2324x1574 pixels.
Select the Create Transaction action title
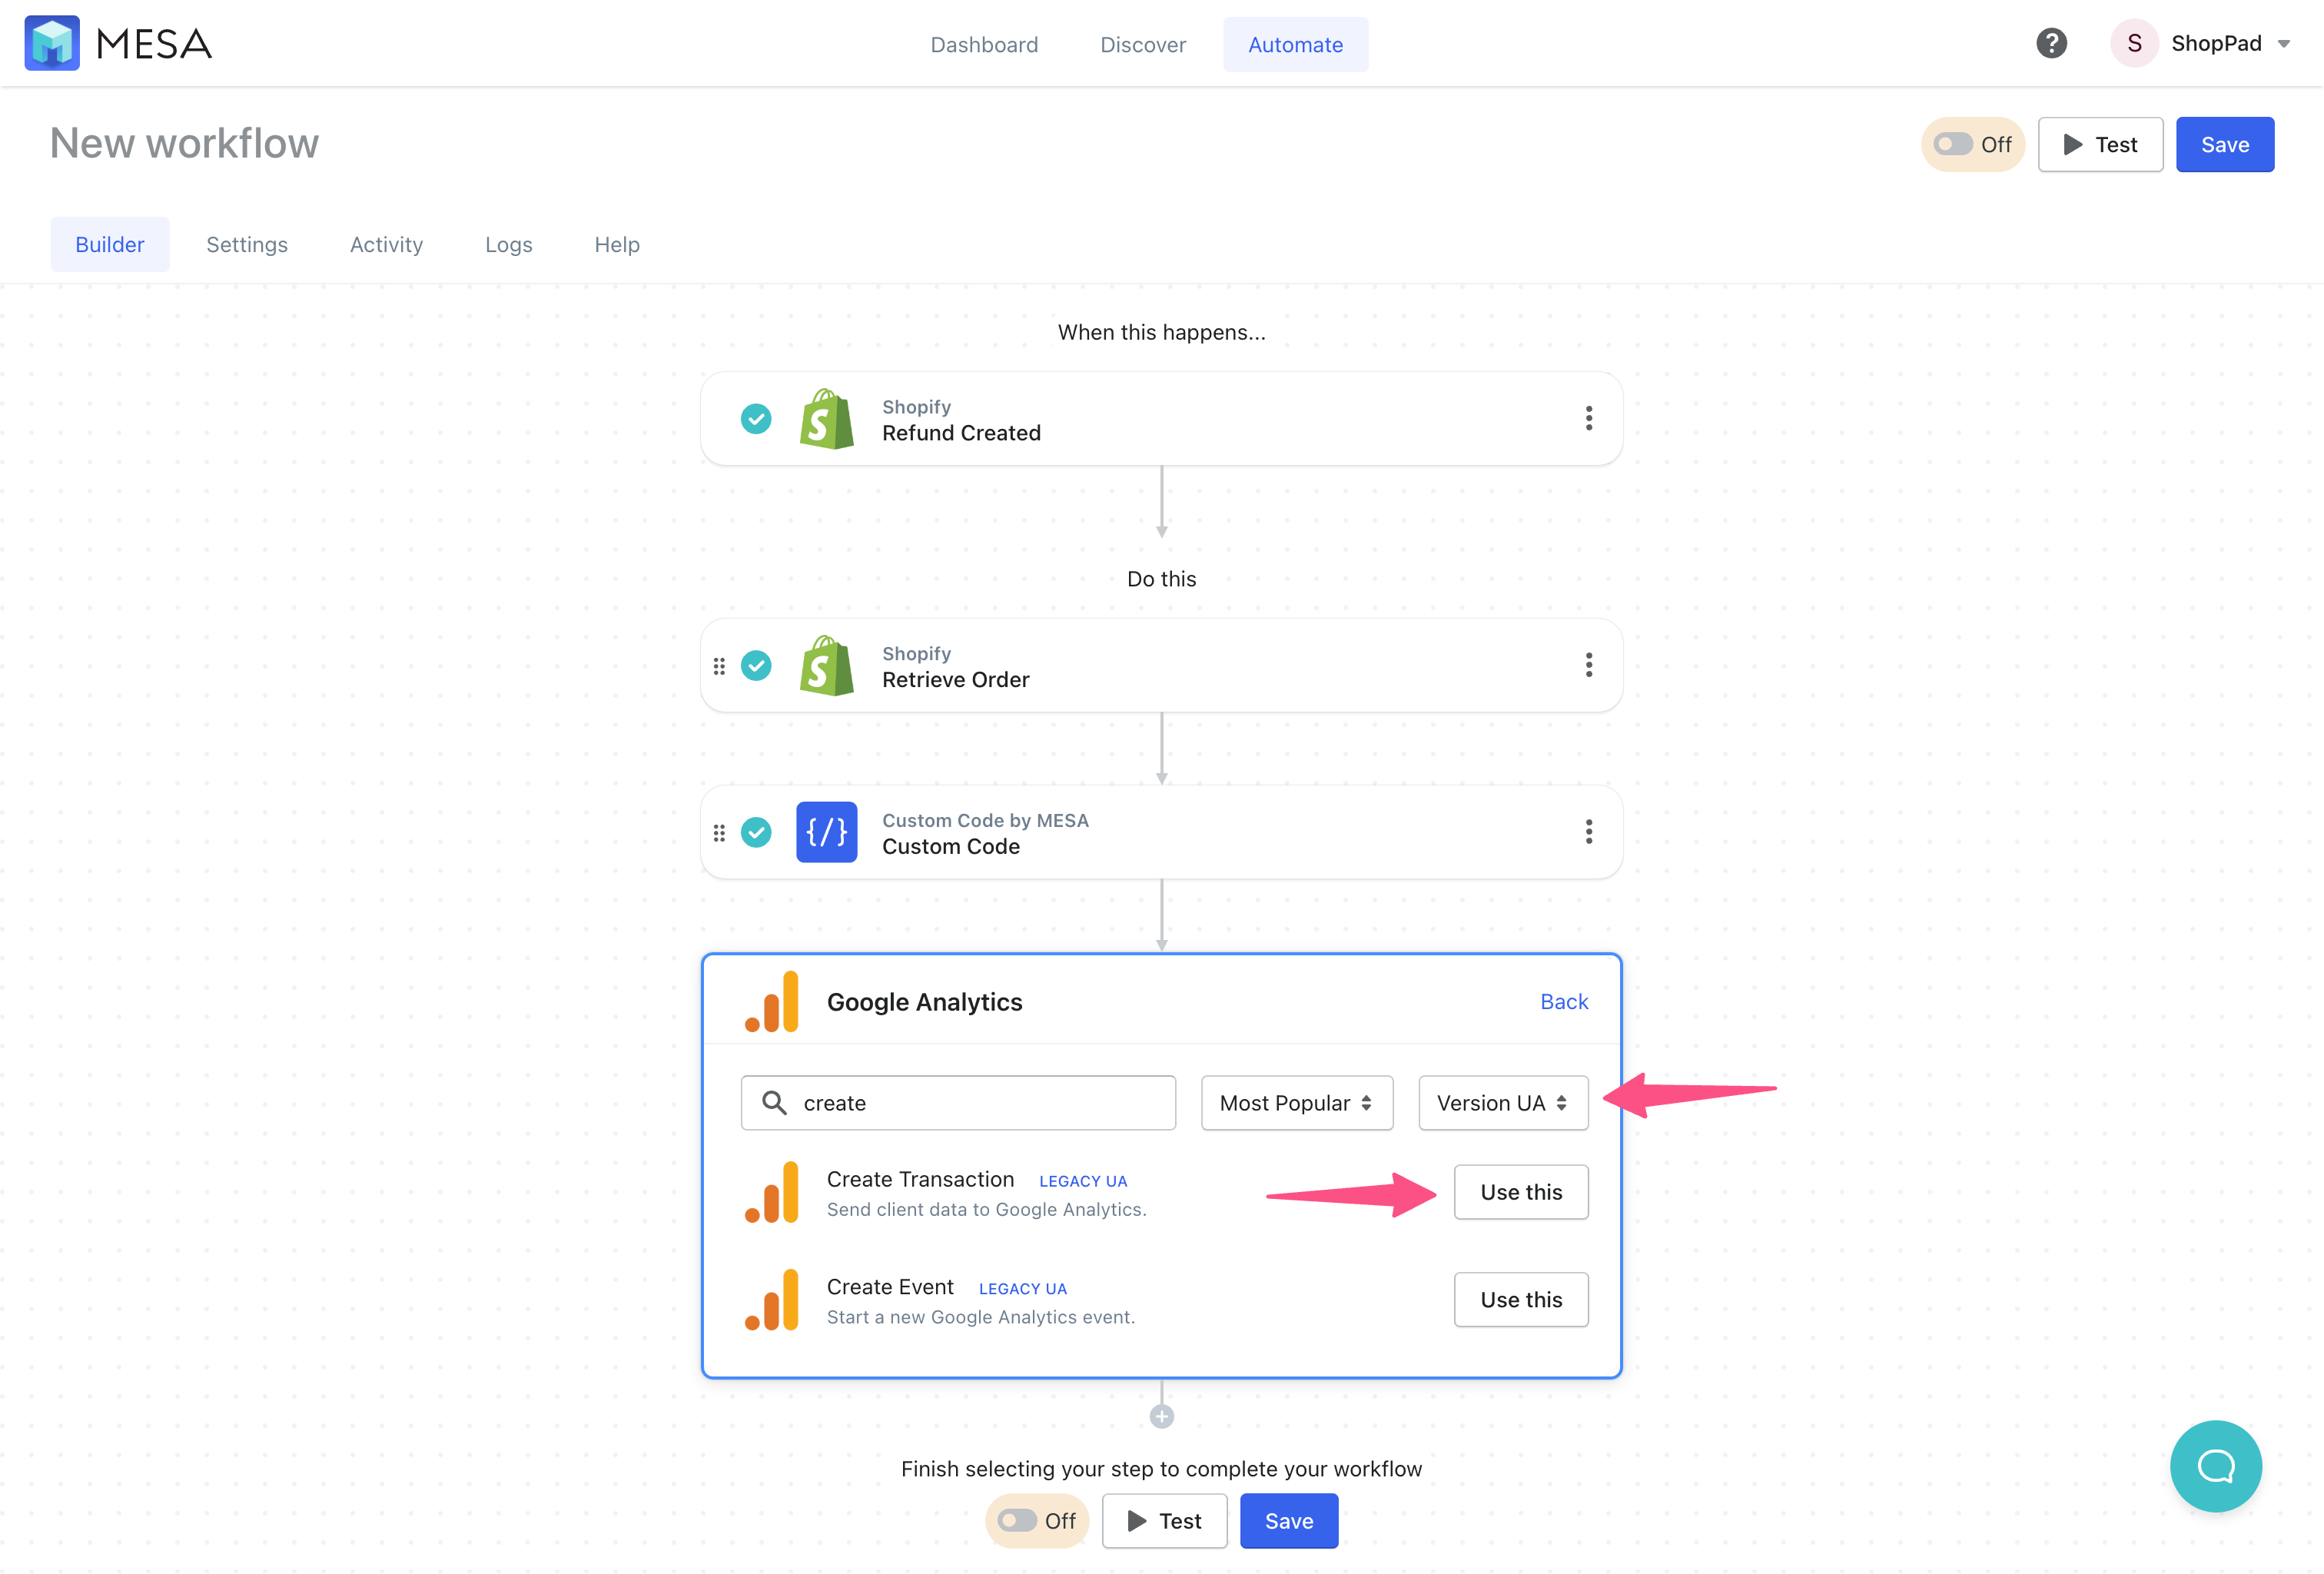tap(920, 1180)
